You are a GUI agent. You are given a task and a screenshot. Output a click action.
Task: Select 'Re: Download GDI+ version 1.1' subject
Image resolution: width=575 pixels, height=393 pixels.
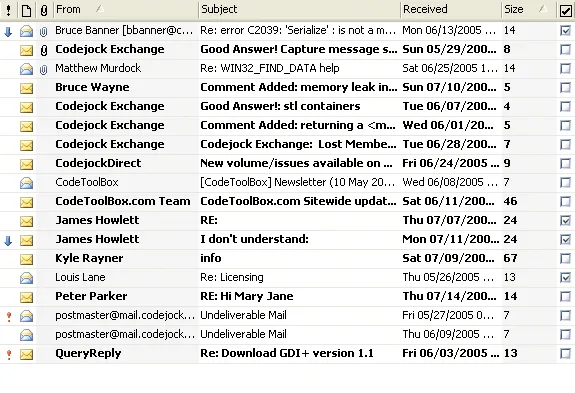coord(287,353)
